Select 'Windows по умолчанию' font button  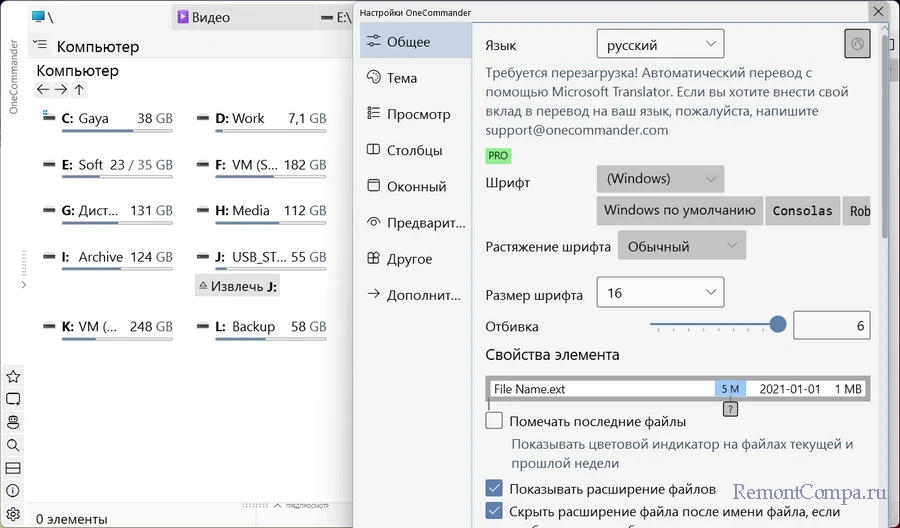point(679,211)
